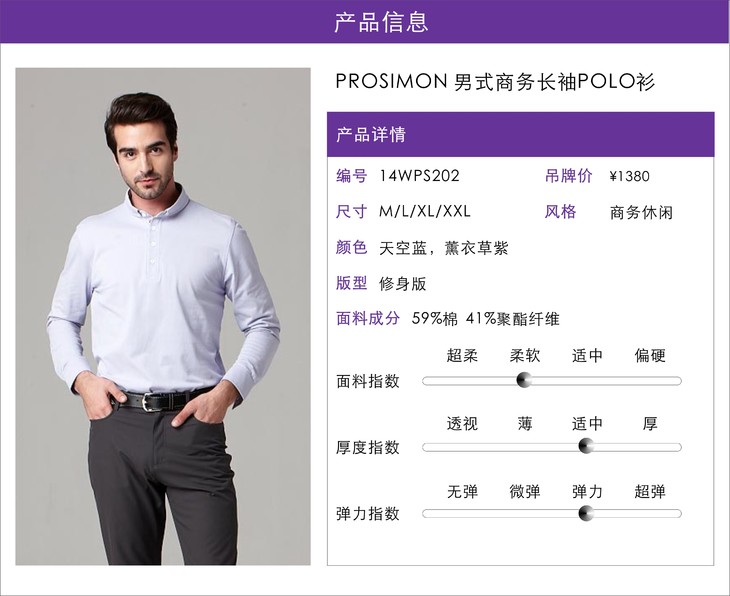The width and height of the screenshot is (730, 596).
Task: Open the model photo in polo shirt
Action: tap(163, 317)
